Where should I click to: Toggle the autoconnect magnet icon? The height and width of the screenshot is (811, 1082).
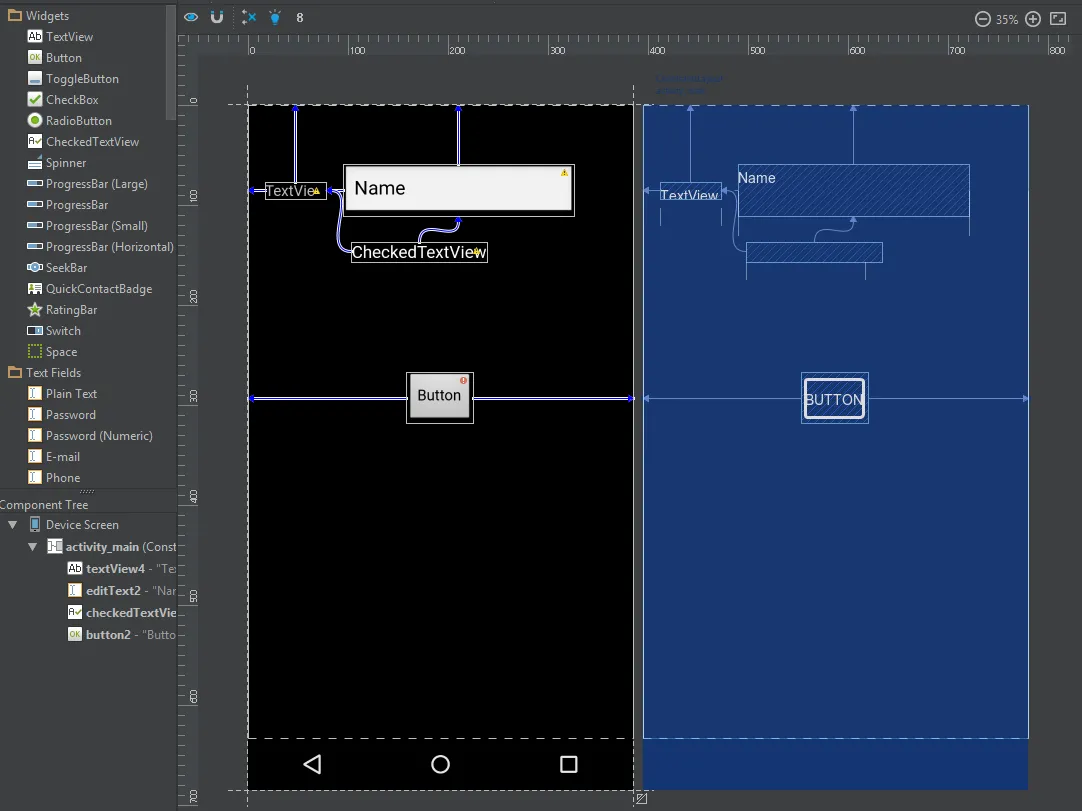coord(217,18)
